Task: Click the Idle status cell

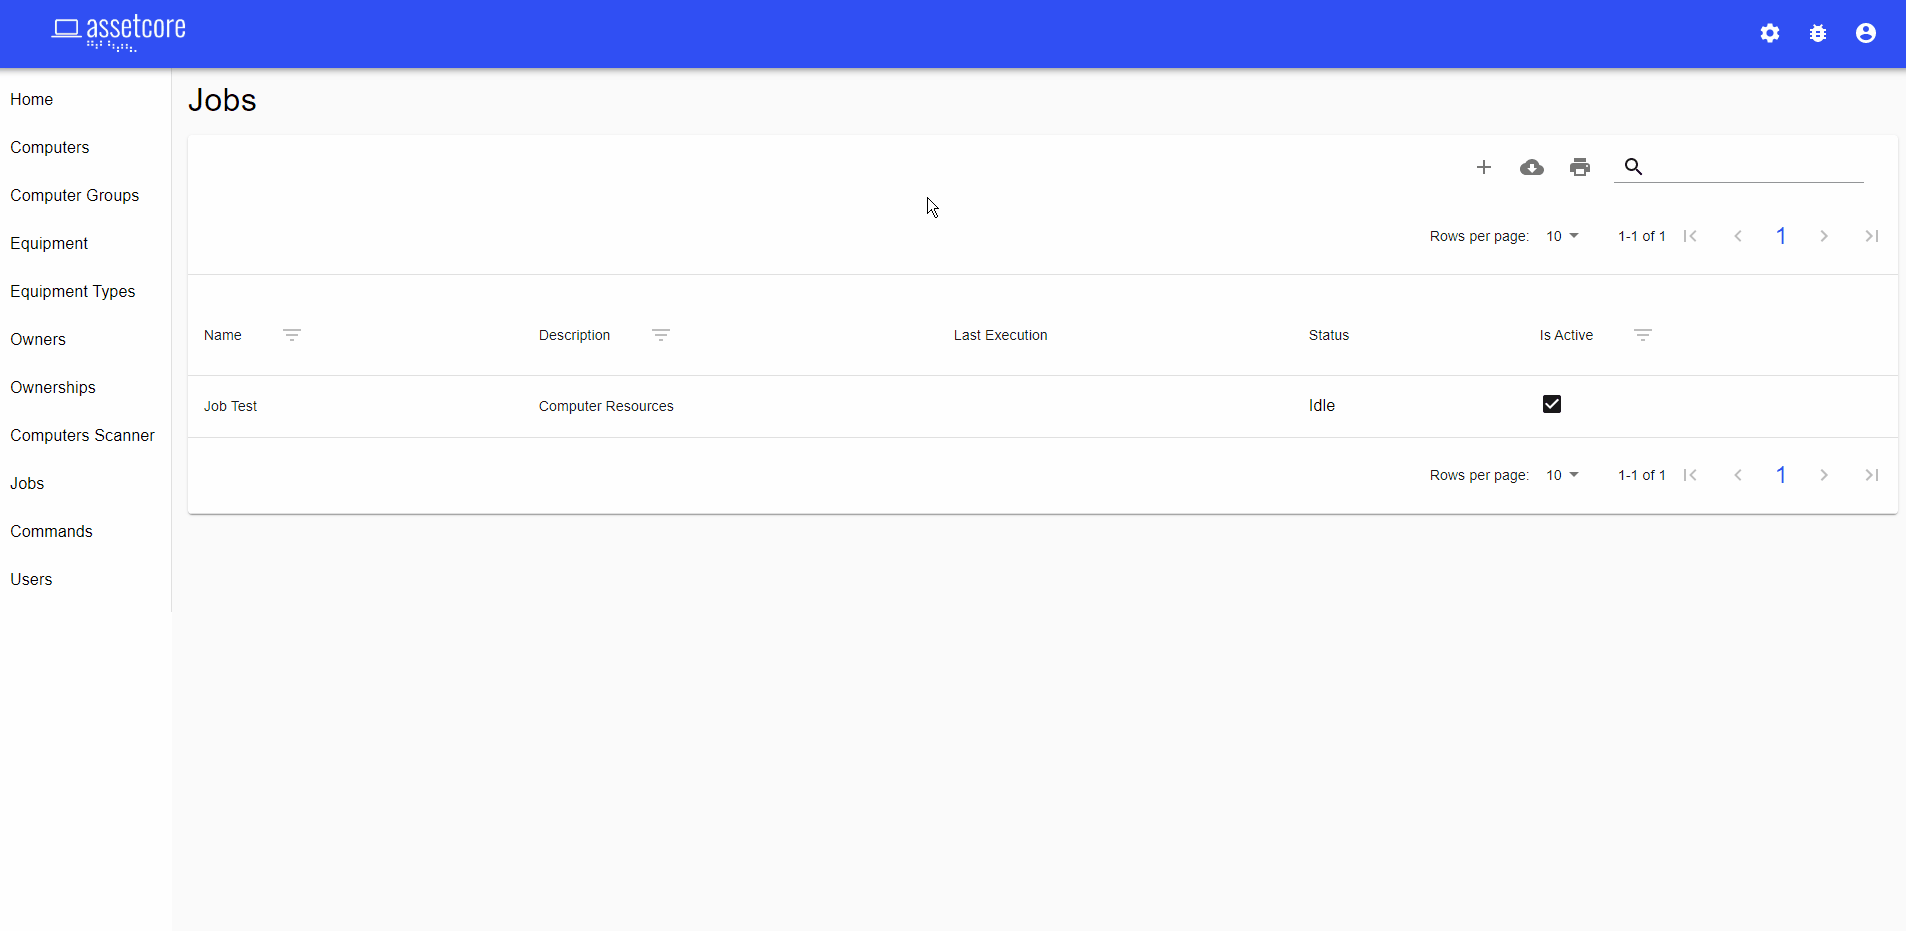Action: pyautogui.click(x=1322, y=405)
